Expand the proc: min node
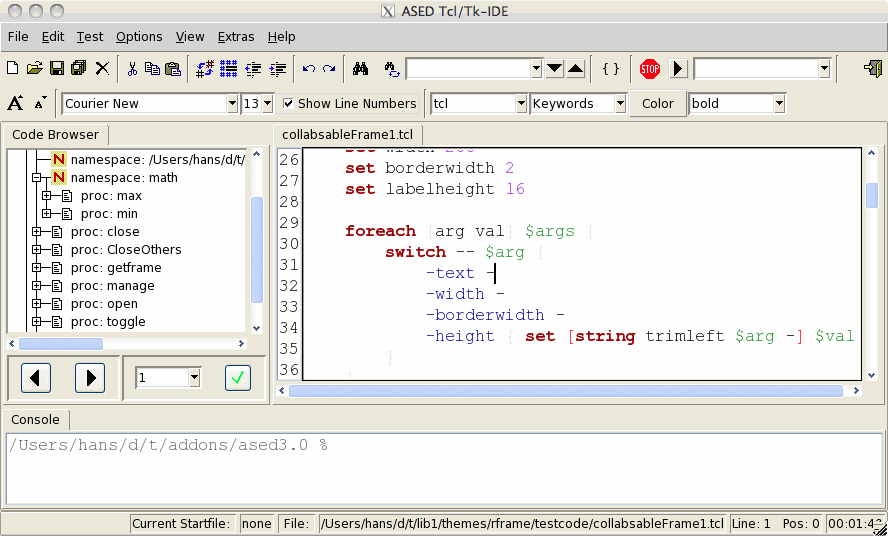This screenshot has height=536, width=888. coord(46,214)
